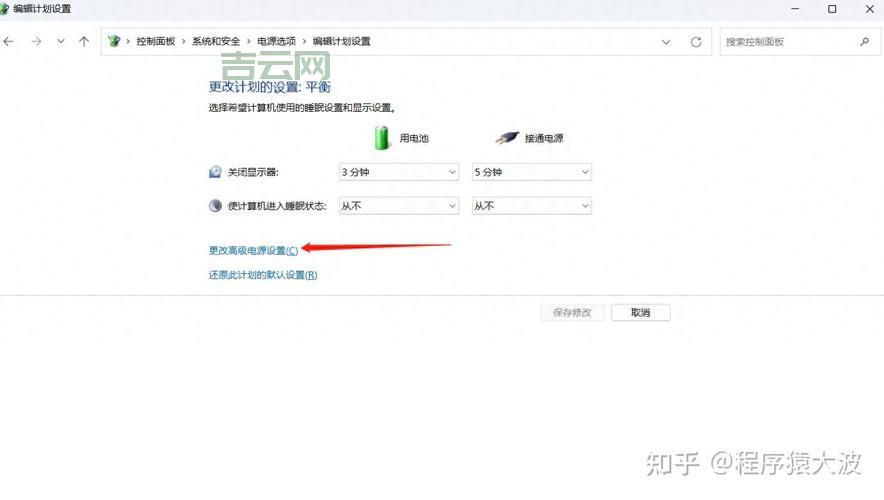Viewport: 884px width, 500px height.
Task: Click the 关闭显示器 label text
Action: [253, 172]
